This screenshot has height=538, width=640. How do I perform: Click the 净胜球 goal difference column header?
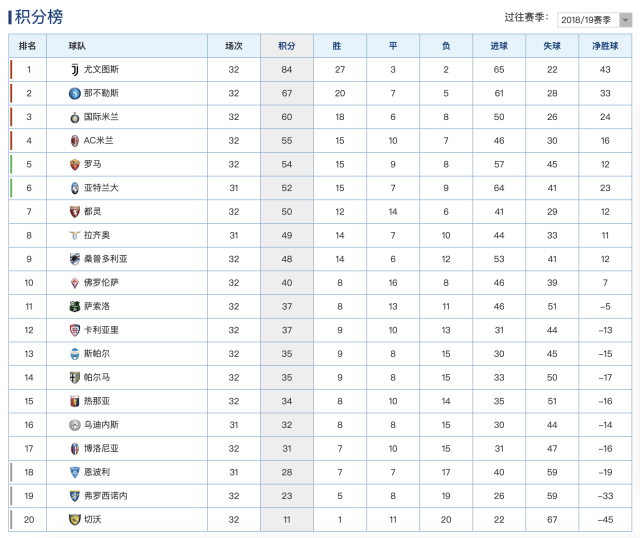pyautogui.click(x=605, y=46)
